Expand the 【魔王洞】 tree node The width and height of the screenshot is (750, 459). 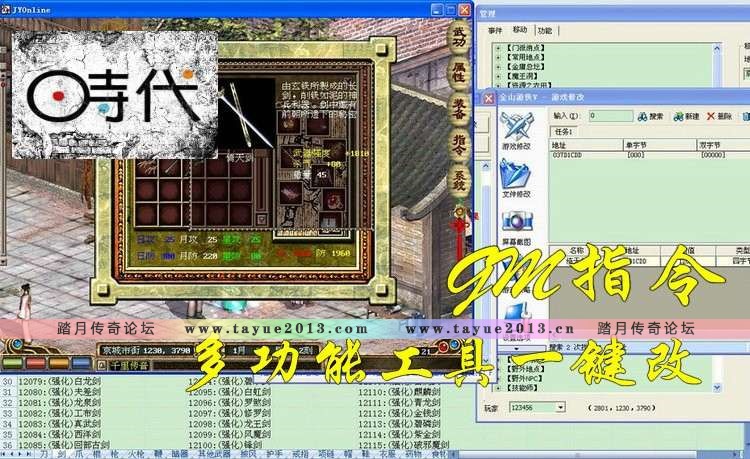[497, 76]
